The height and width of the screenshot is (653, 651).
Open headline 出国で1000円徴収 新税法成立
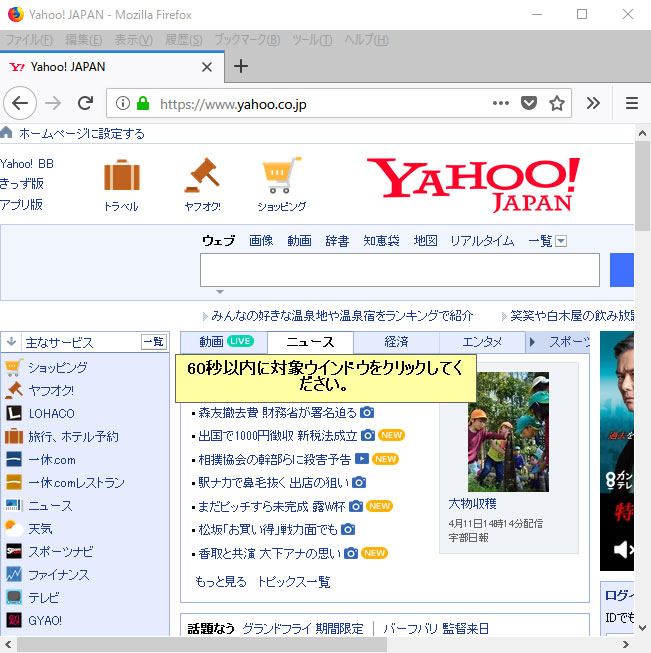click(x=277, y=436)
